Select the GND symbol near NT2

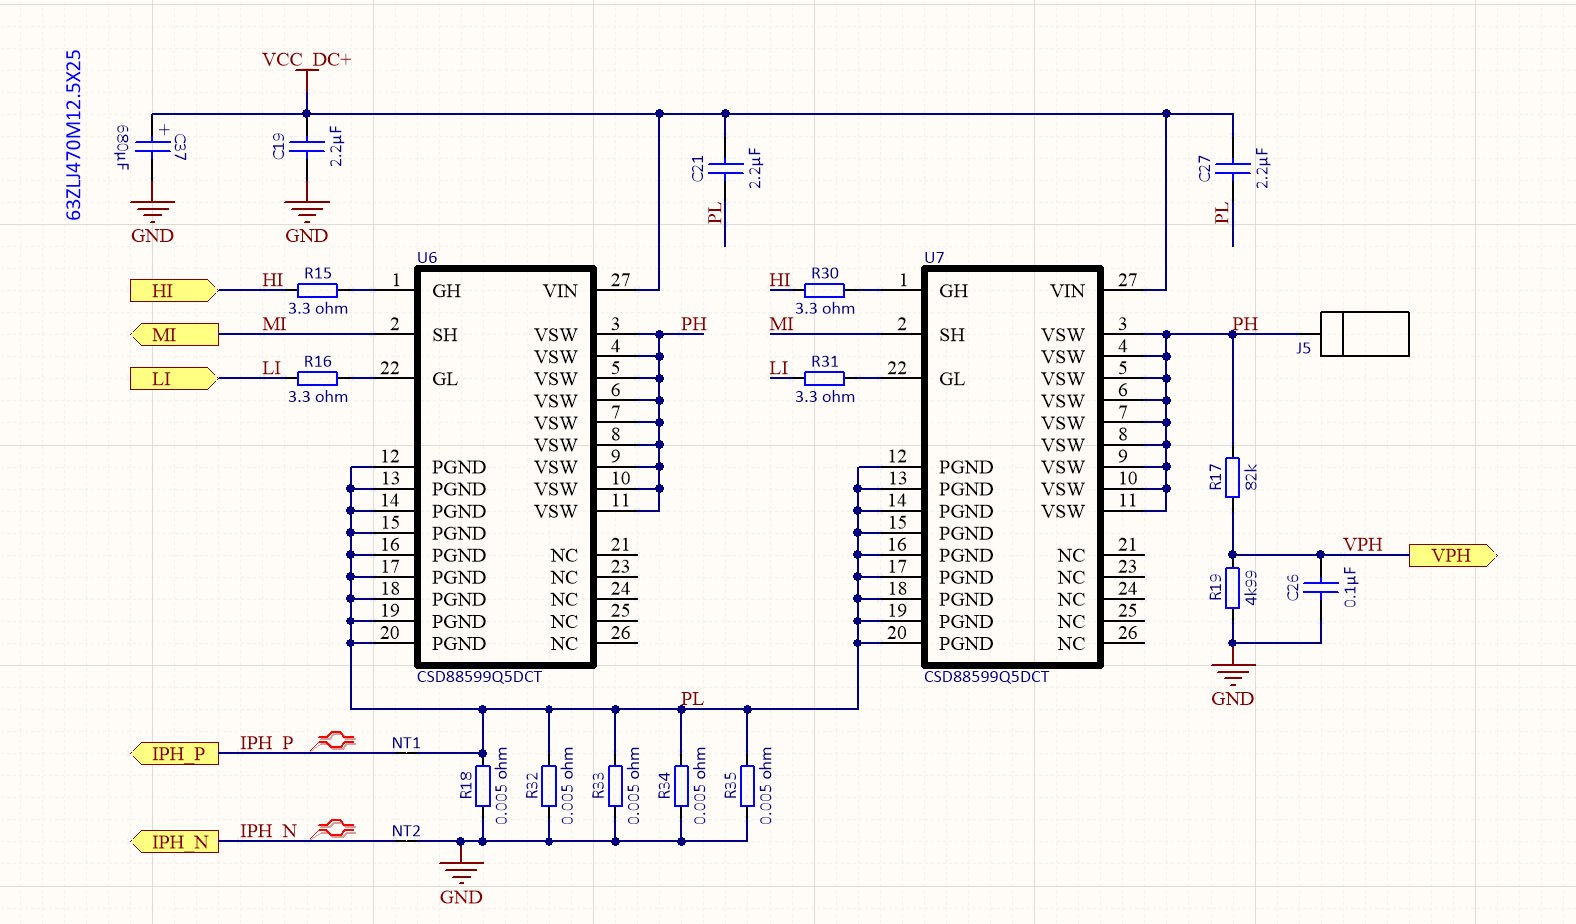[x=461, y=884]
